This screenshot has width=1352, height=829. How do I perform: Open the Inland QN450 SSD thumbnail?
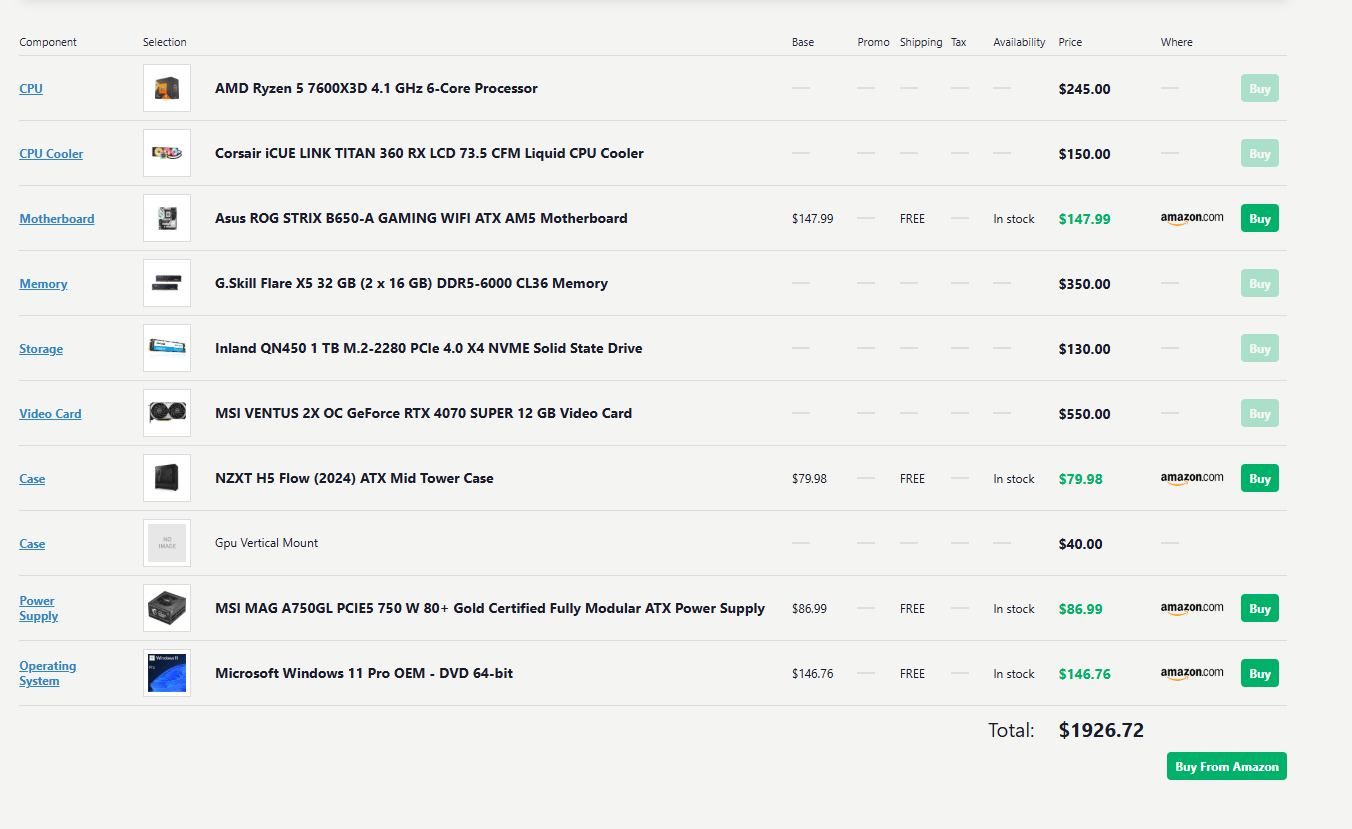[167, 348]
